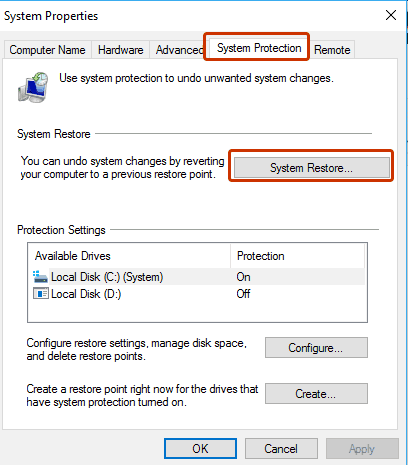Switch to the Computer Name tab
The width and height of the screenshot is (408, 465).
point(47,50)
